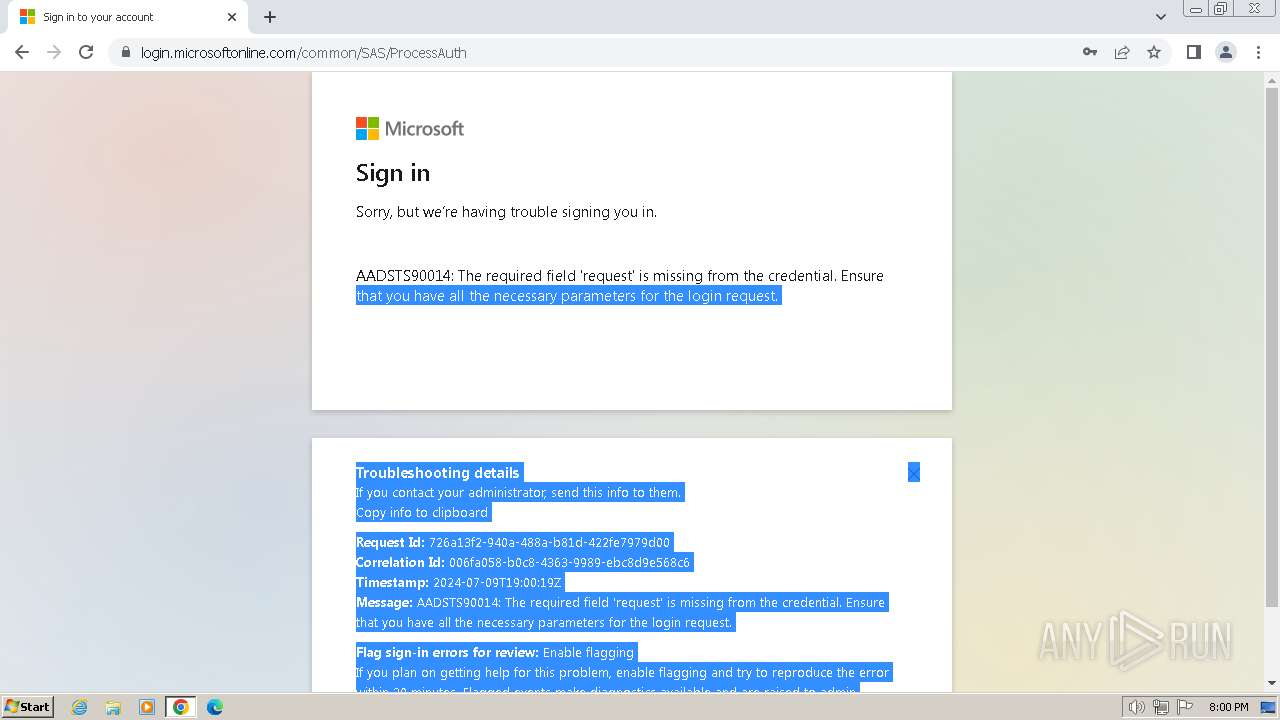Click the volume speaker tray icon
This screenshot has width=1280, height=720.
1136,707
